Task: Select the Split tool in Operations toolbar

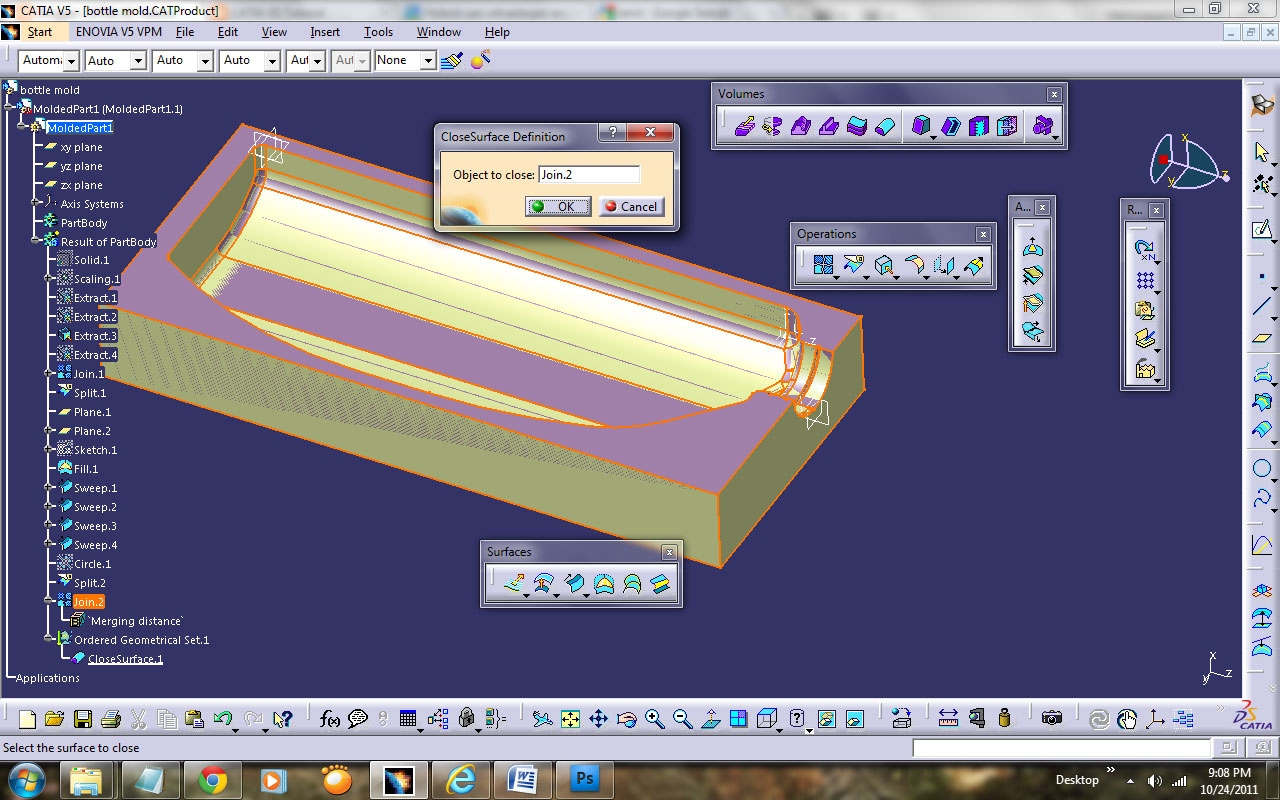Action: [853, 265]
